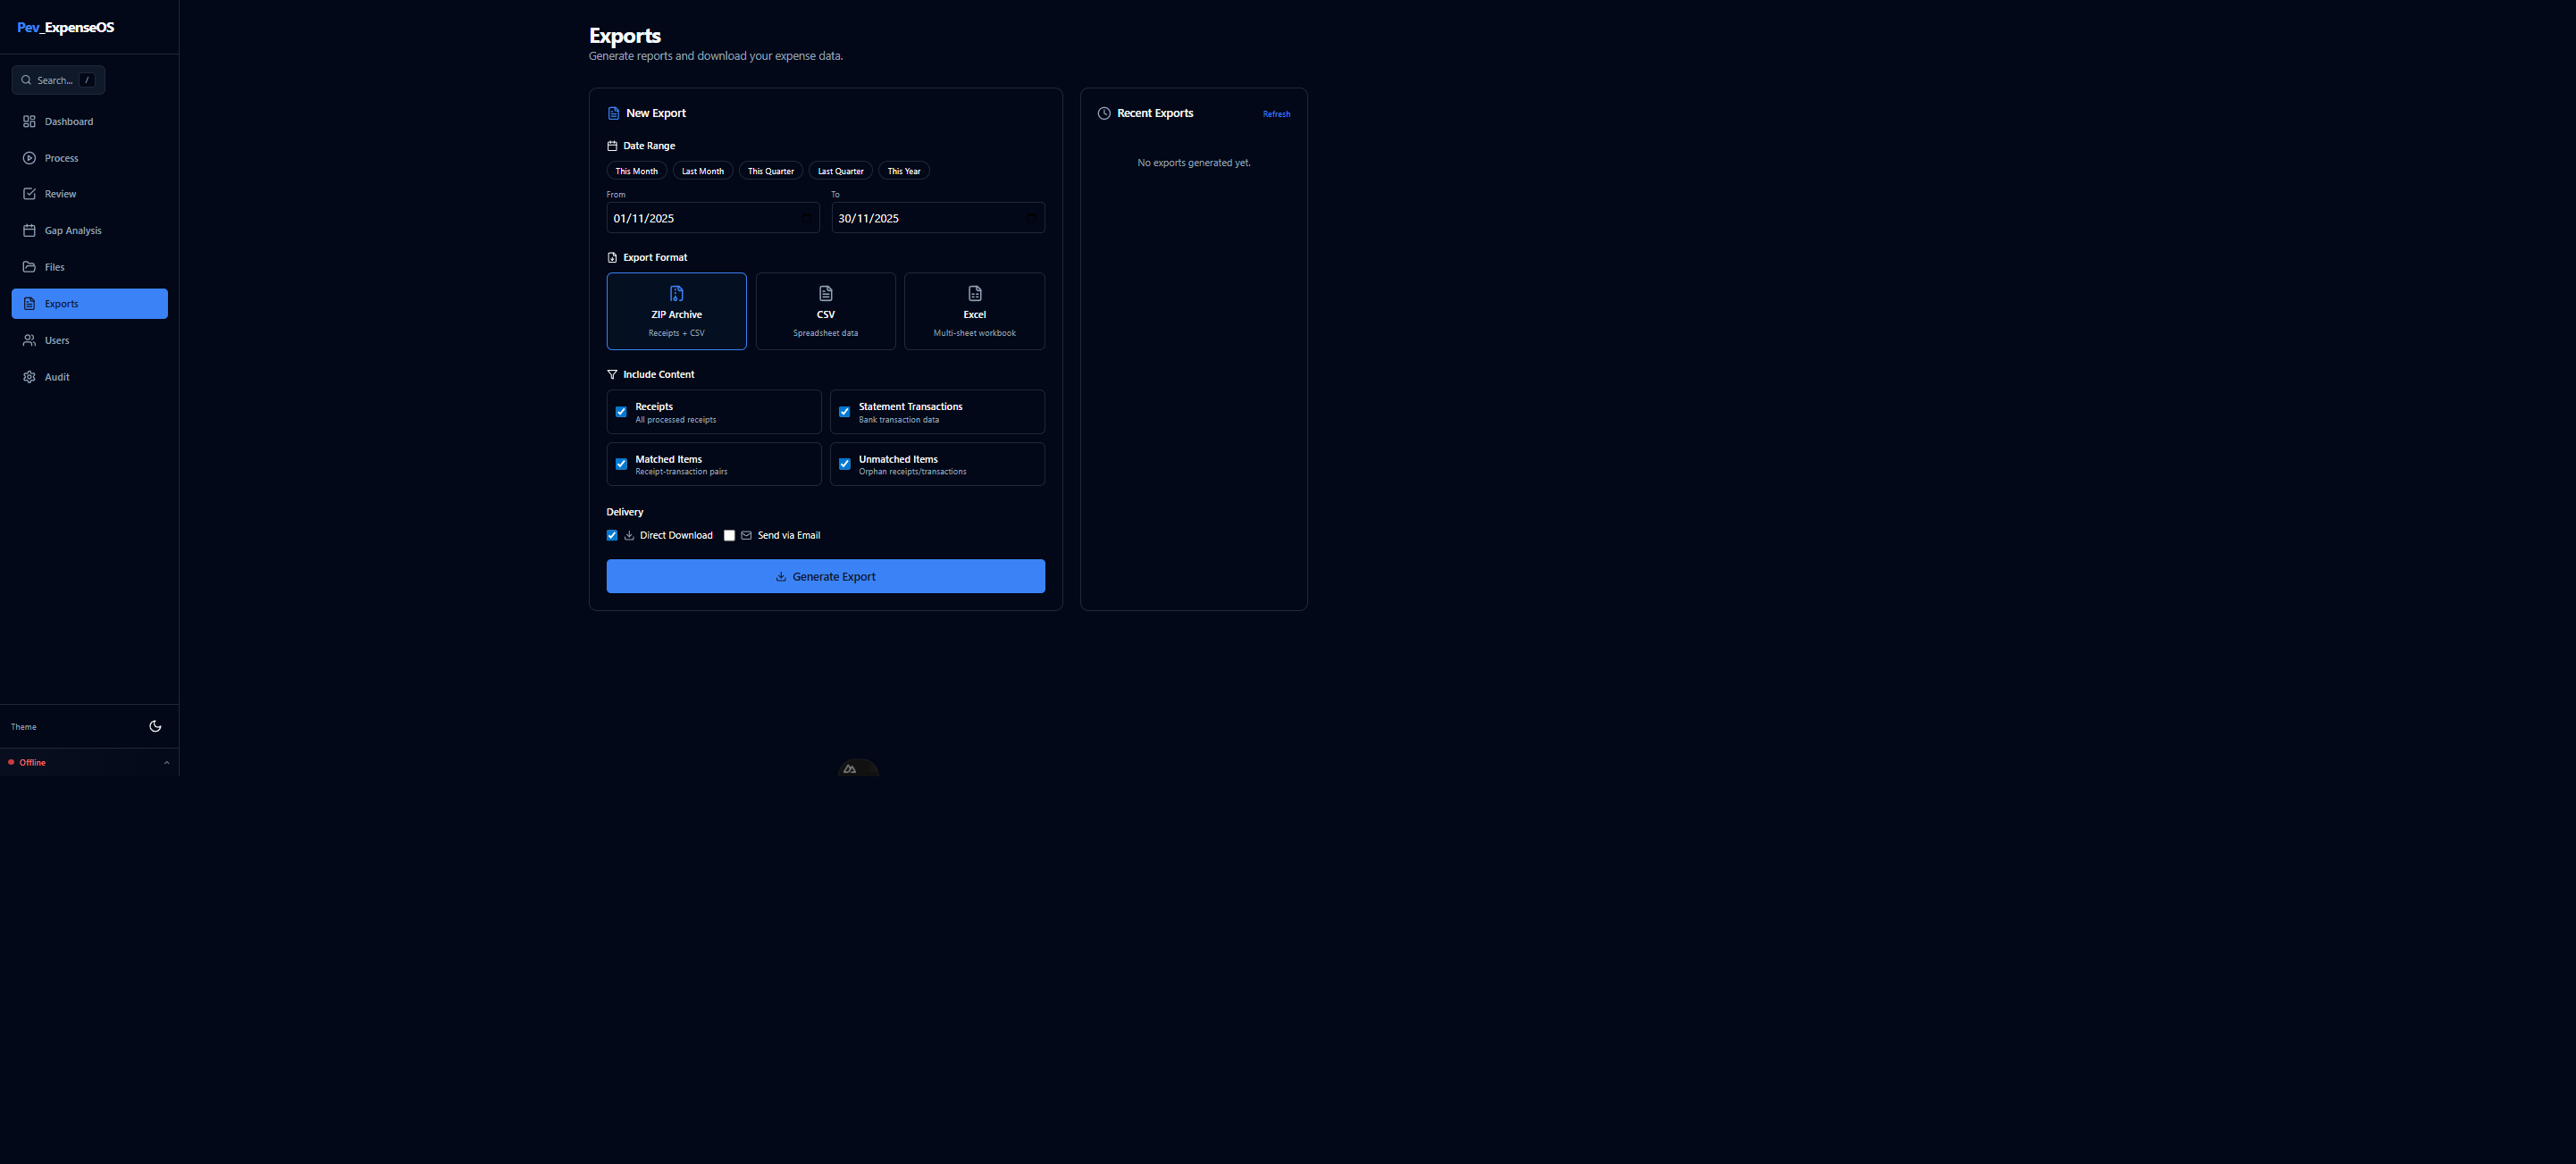Click the Refresh link in Recent Exports
Image resolution: width=2576 pixels, height=1164 pixels.
coord(1276,114)
